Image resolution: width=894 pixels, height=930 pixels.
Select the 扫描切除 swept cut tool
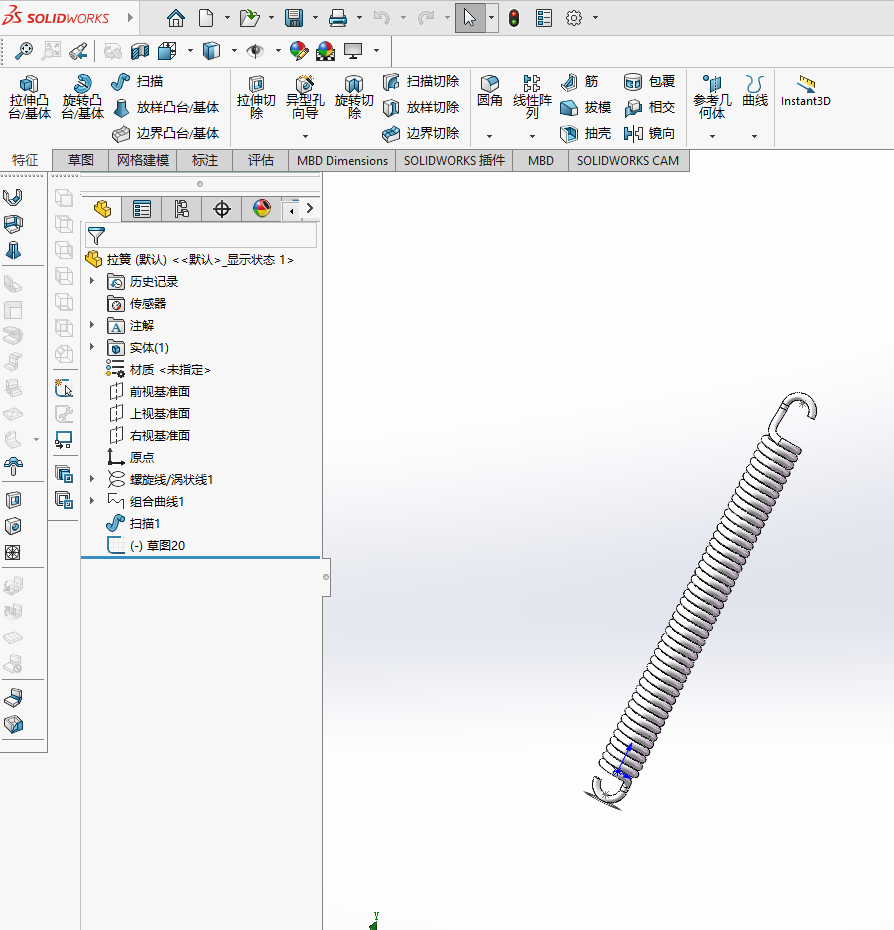tap(421, 81)
